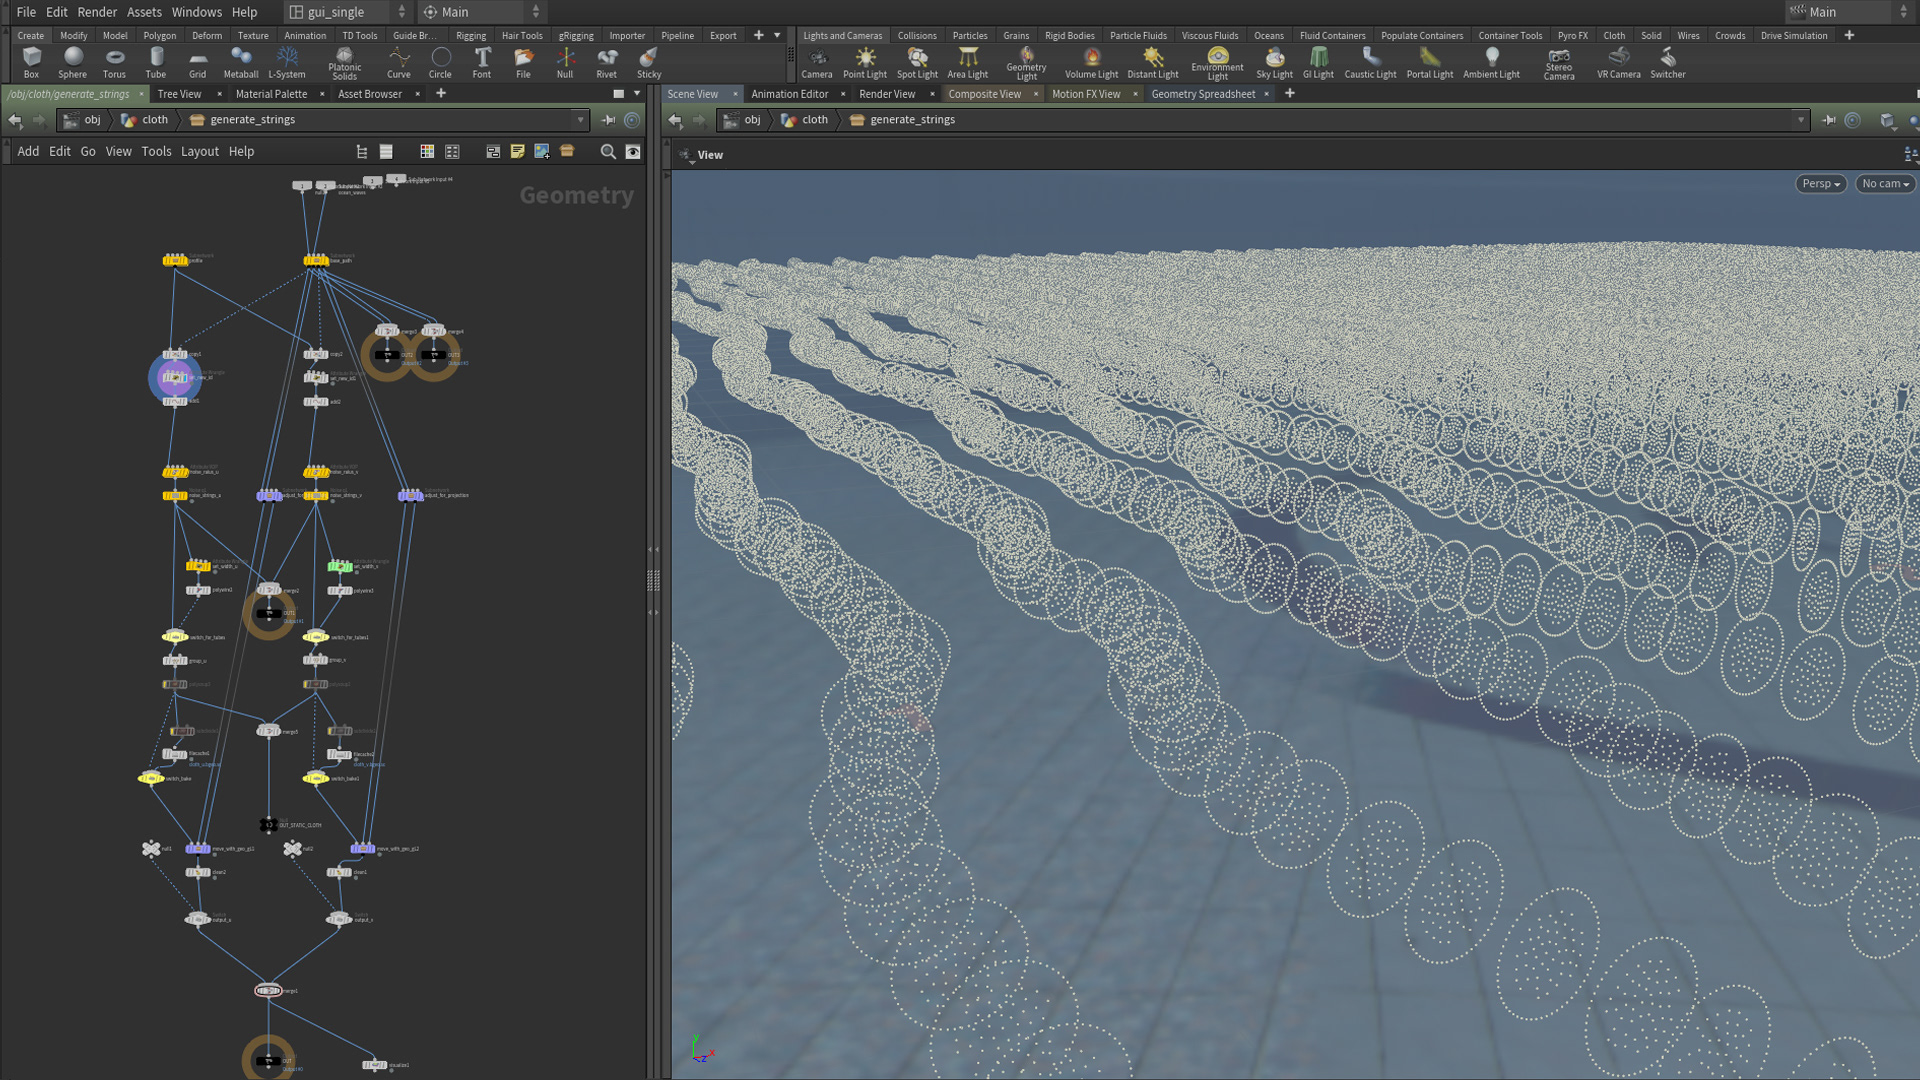Viewport: 1920px width, 1080px height.
Task: Toggle pin on scene view pane
Action: click(1828, 120)
